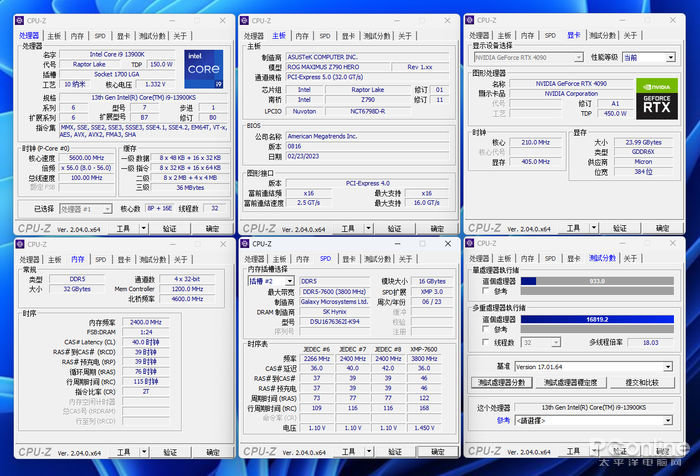Open the 性能等级 dropdown showing 当前
The image size is (700, 476).
649,57
